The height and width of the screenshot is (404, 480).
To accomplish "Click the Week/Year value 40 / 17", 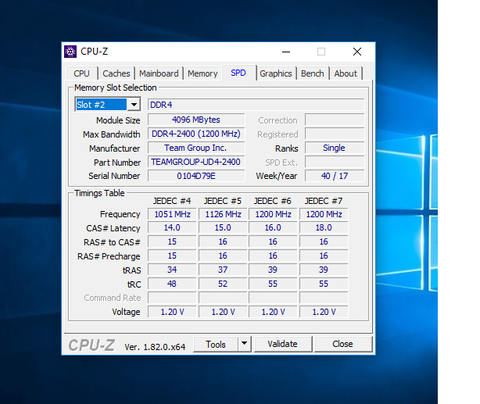I will [x=334, y=176].
